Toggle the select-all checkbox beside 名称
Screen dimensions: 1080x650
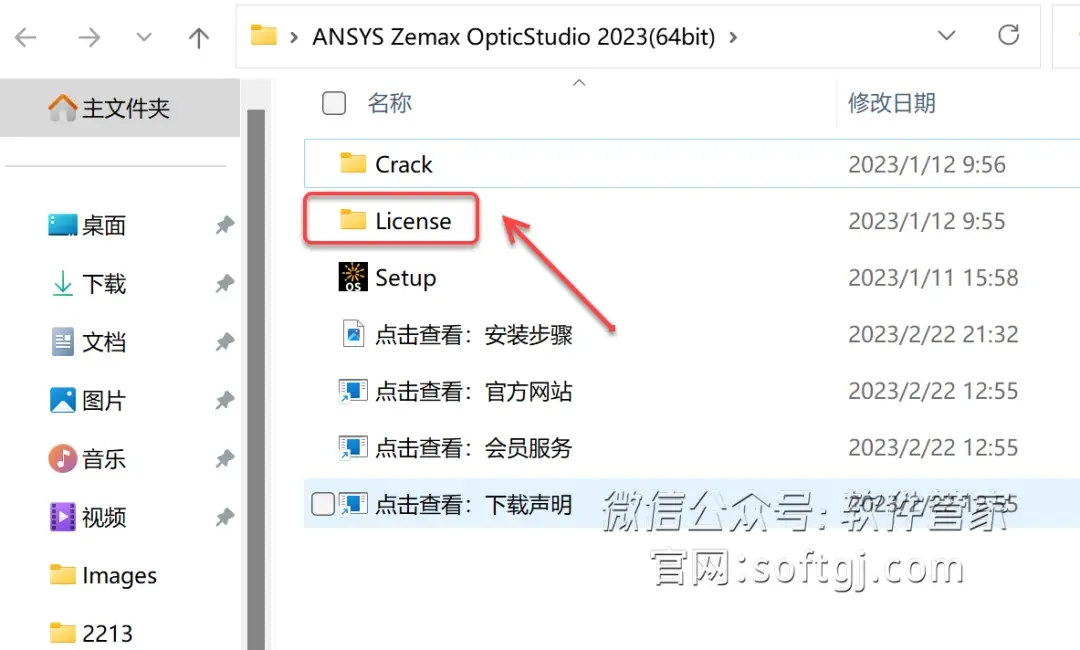click(334, 103)
